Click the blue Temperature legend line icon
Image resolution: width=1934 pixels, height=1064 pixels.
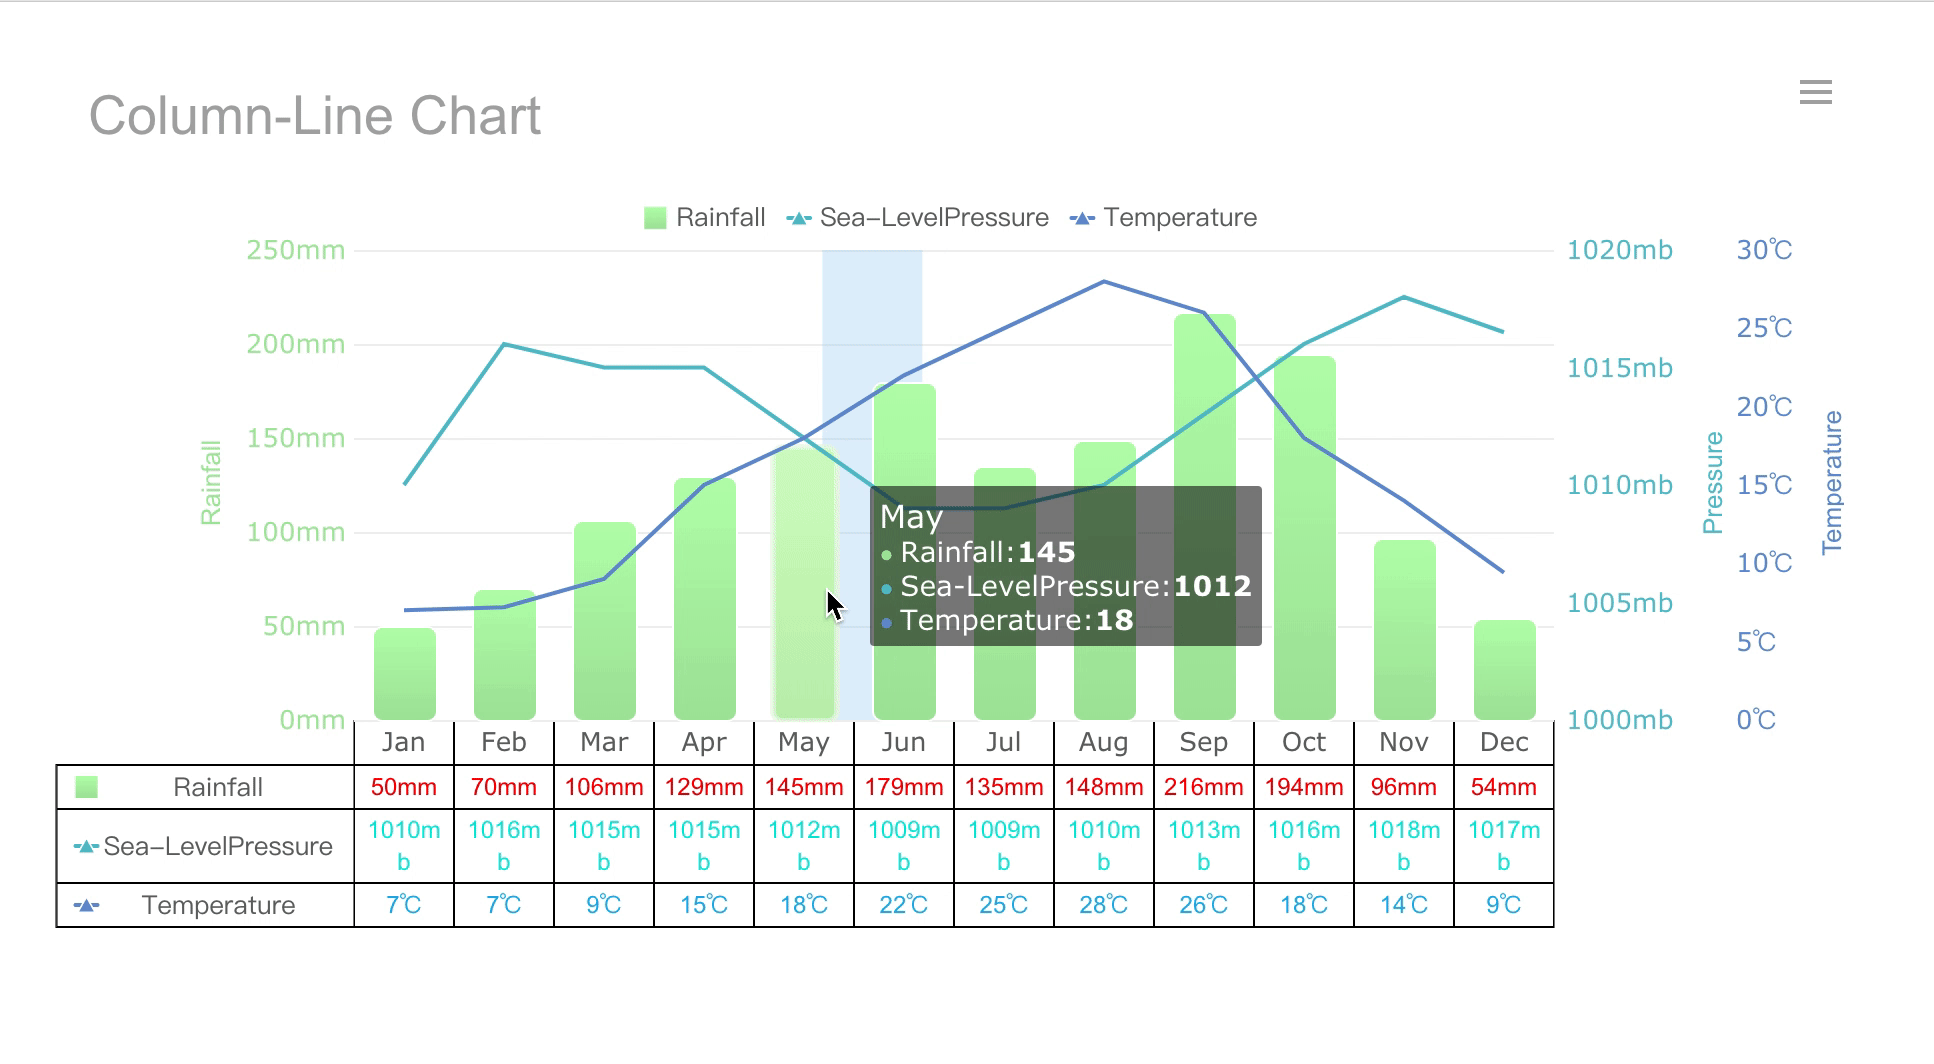tap(1081, 217)
